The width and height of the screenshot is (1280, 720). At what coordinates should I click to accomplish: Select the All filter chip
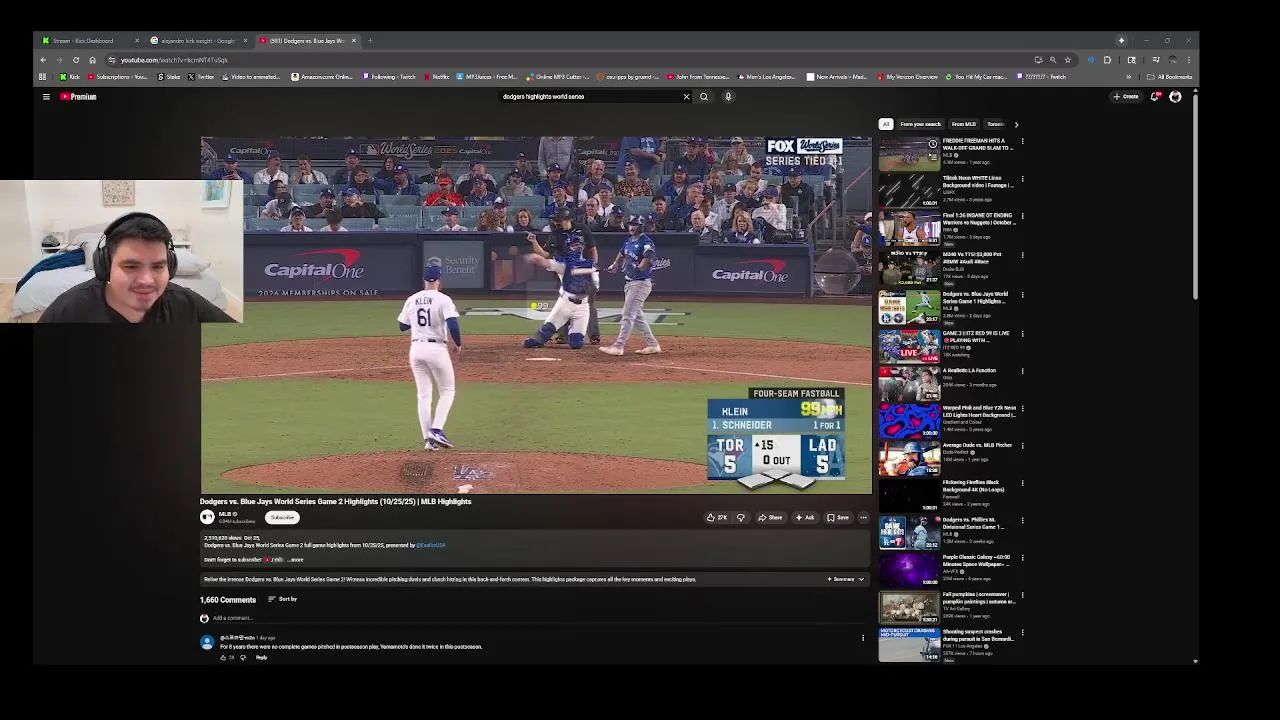click(x=886, y=125)
